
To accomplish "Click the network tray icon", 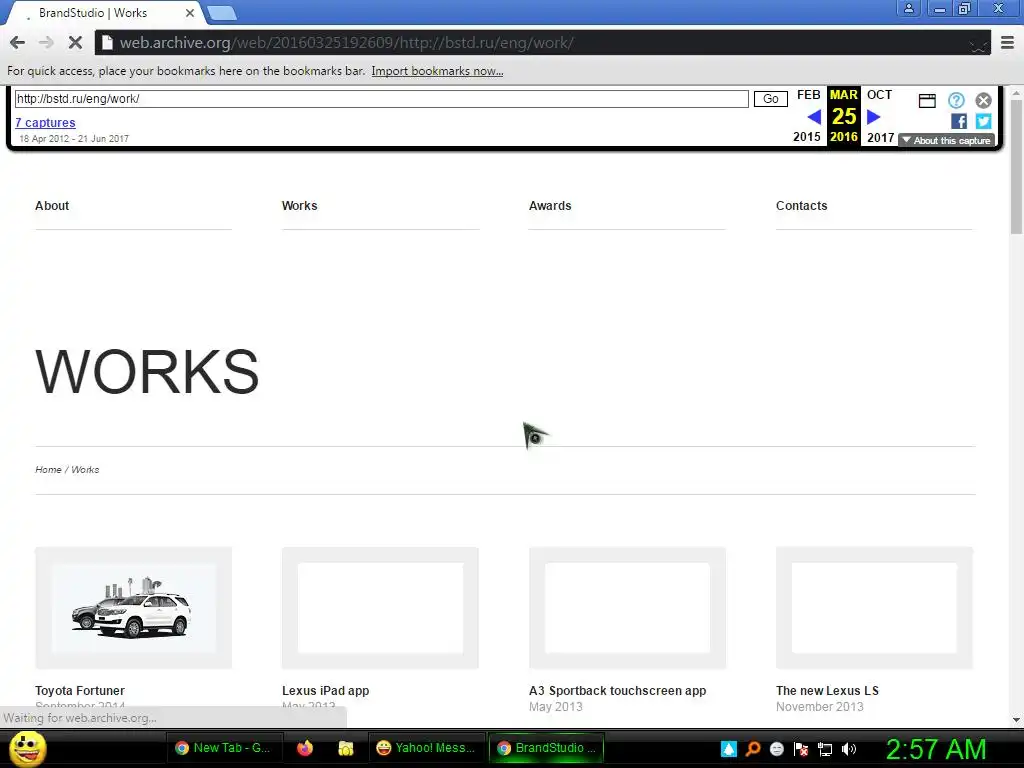I will (825, 749).
